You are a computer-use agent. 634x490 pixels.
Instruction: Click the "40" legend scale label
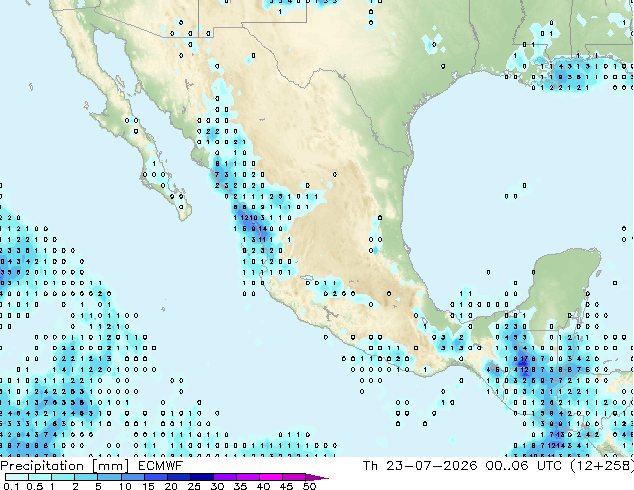[264, 486]
